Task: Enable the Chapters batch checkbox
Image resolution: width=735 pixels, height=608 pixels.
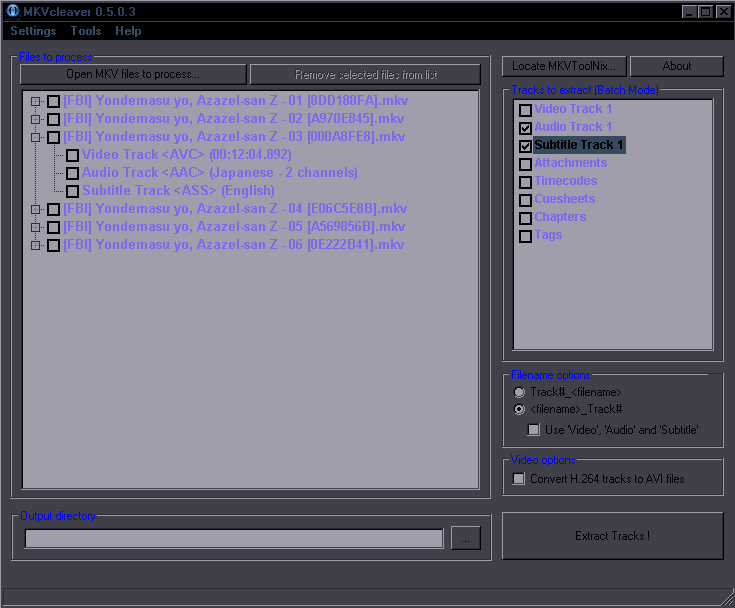Action: coord(525,218)
